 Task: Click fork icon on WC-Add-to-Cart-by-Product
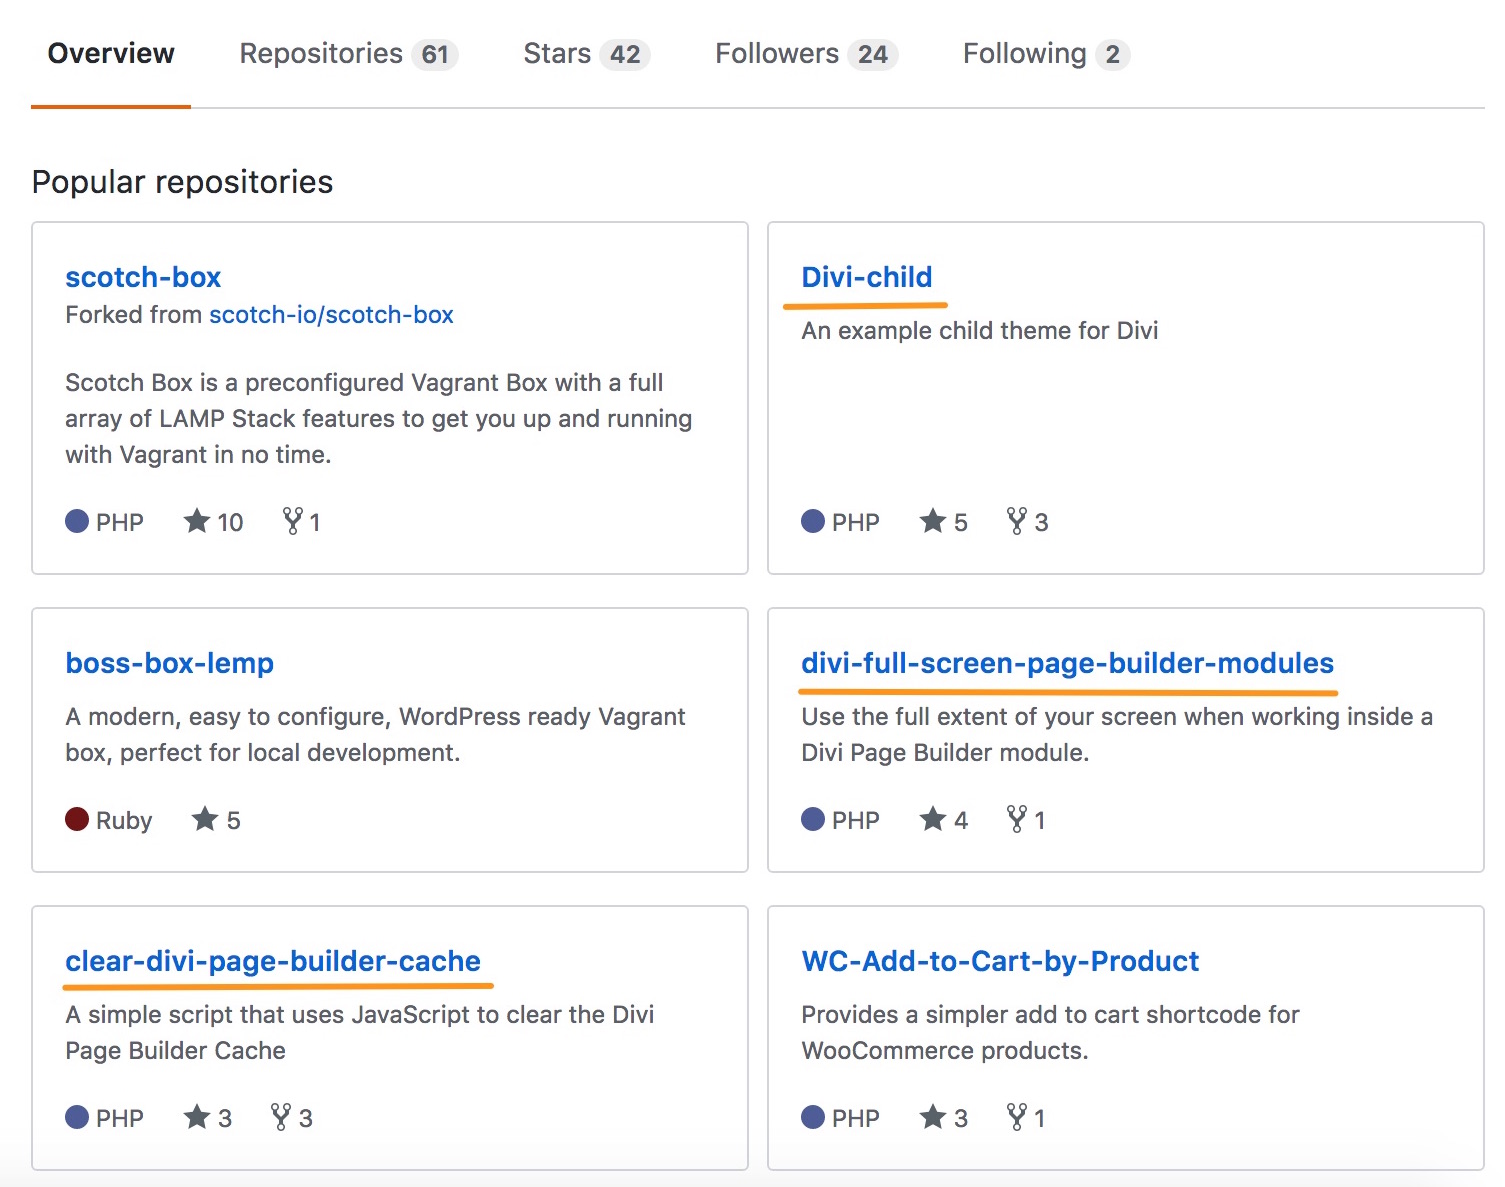1017,1117
